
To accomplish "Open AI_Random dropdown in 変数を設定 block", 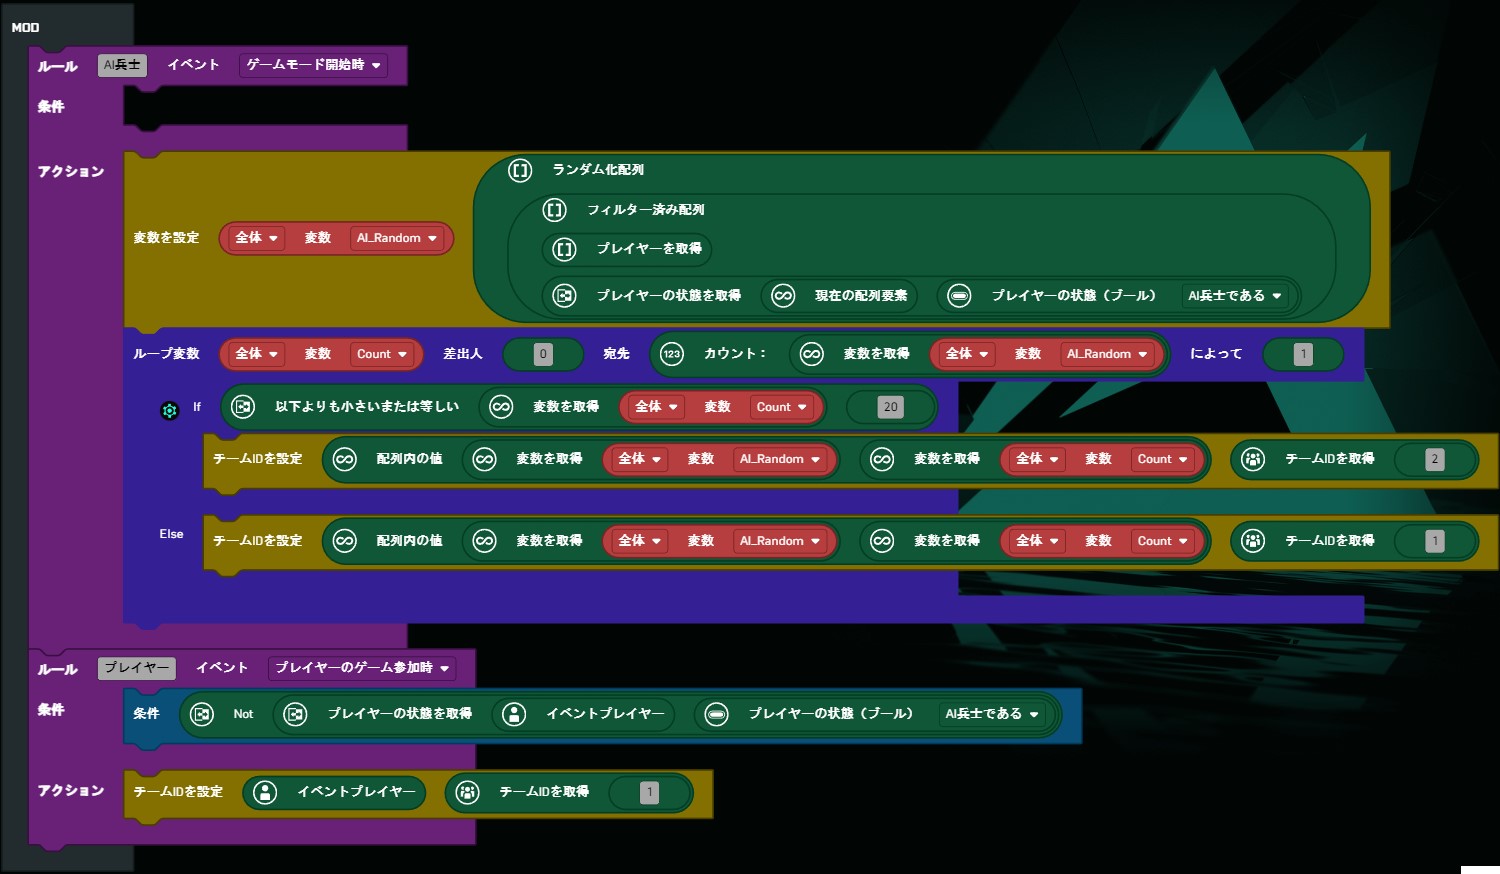I will [x=397, y=238].
